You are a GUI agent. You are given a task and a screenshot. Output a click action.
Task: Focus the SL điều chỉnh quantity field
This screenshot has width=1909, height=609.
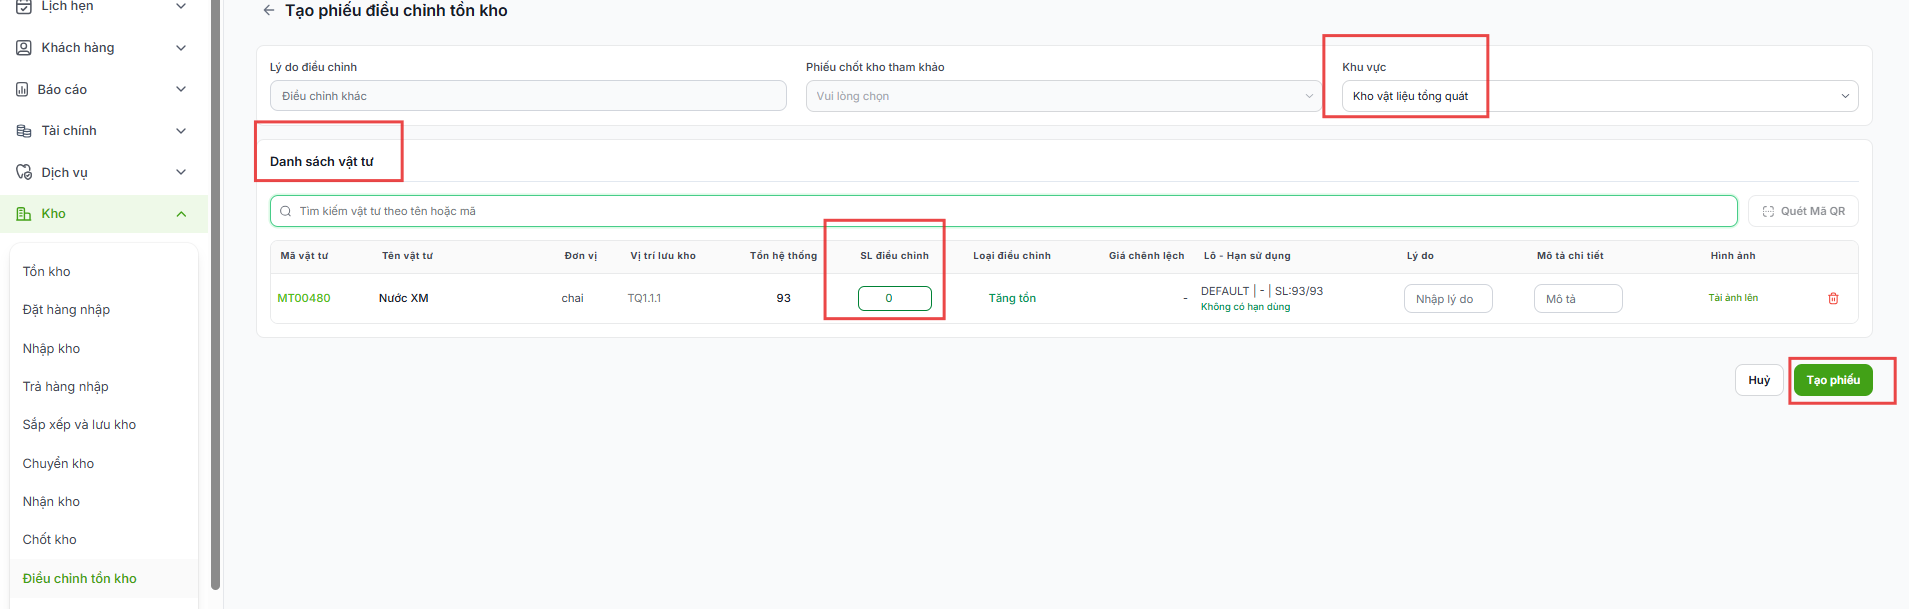coord(894,298)
